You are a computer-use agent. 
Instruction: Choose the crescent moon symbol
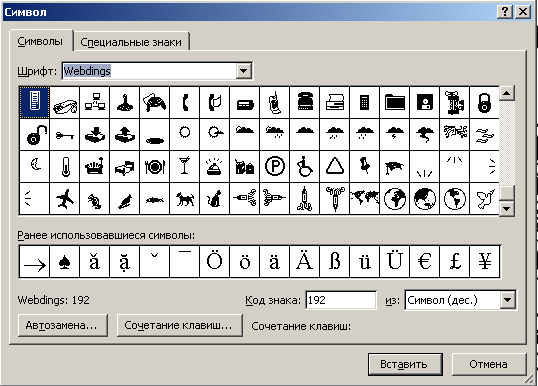[35, 167]
